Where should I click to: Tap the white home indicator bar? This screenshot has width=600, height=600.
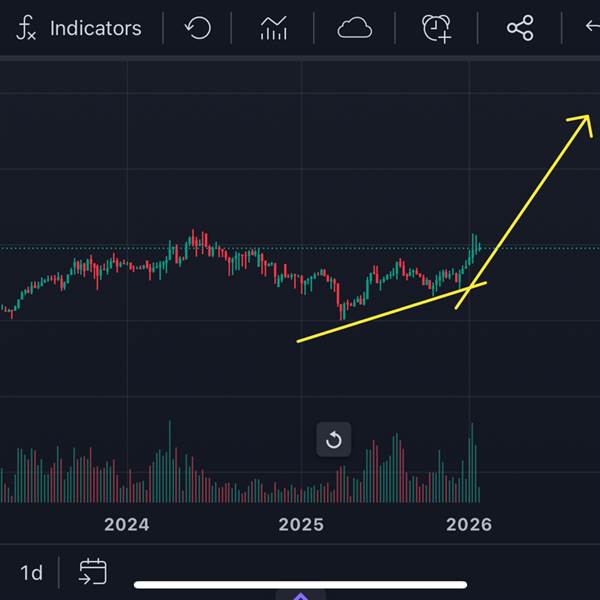(x=300, y=585)
